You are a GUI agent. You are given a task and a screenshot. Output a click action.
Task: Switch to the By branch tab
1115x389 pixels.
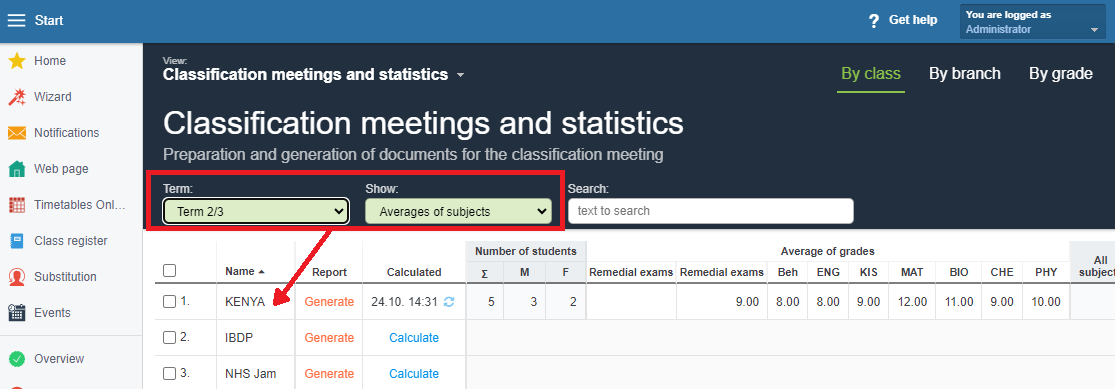(x=964, y=73)
